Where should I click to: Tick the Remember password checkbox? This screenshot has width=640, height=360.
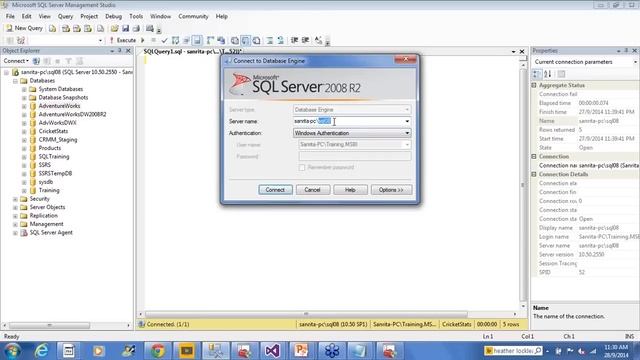pyautogui.click(x=302, y=168)
